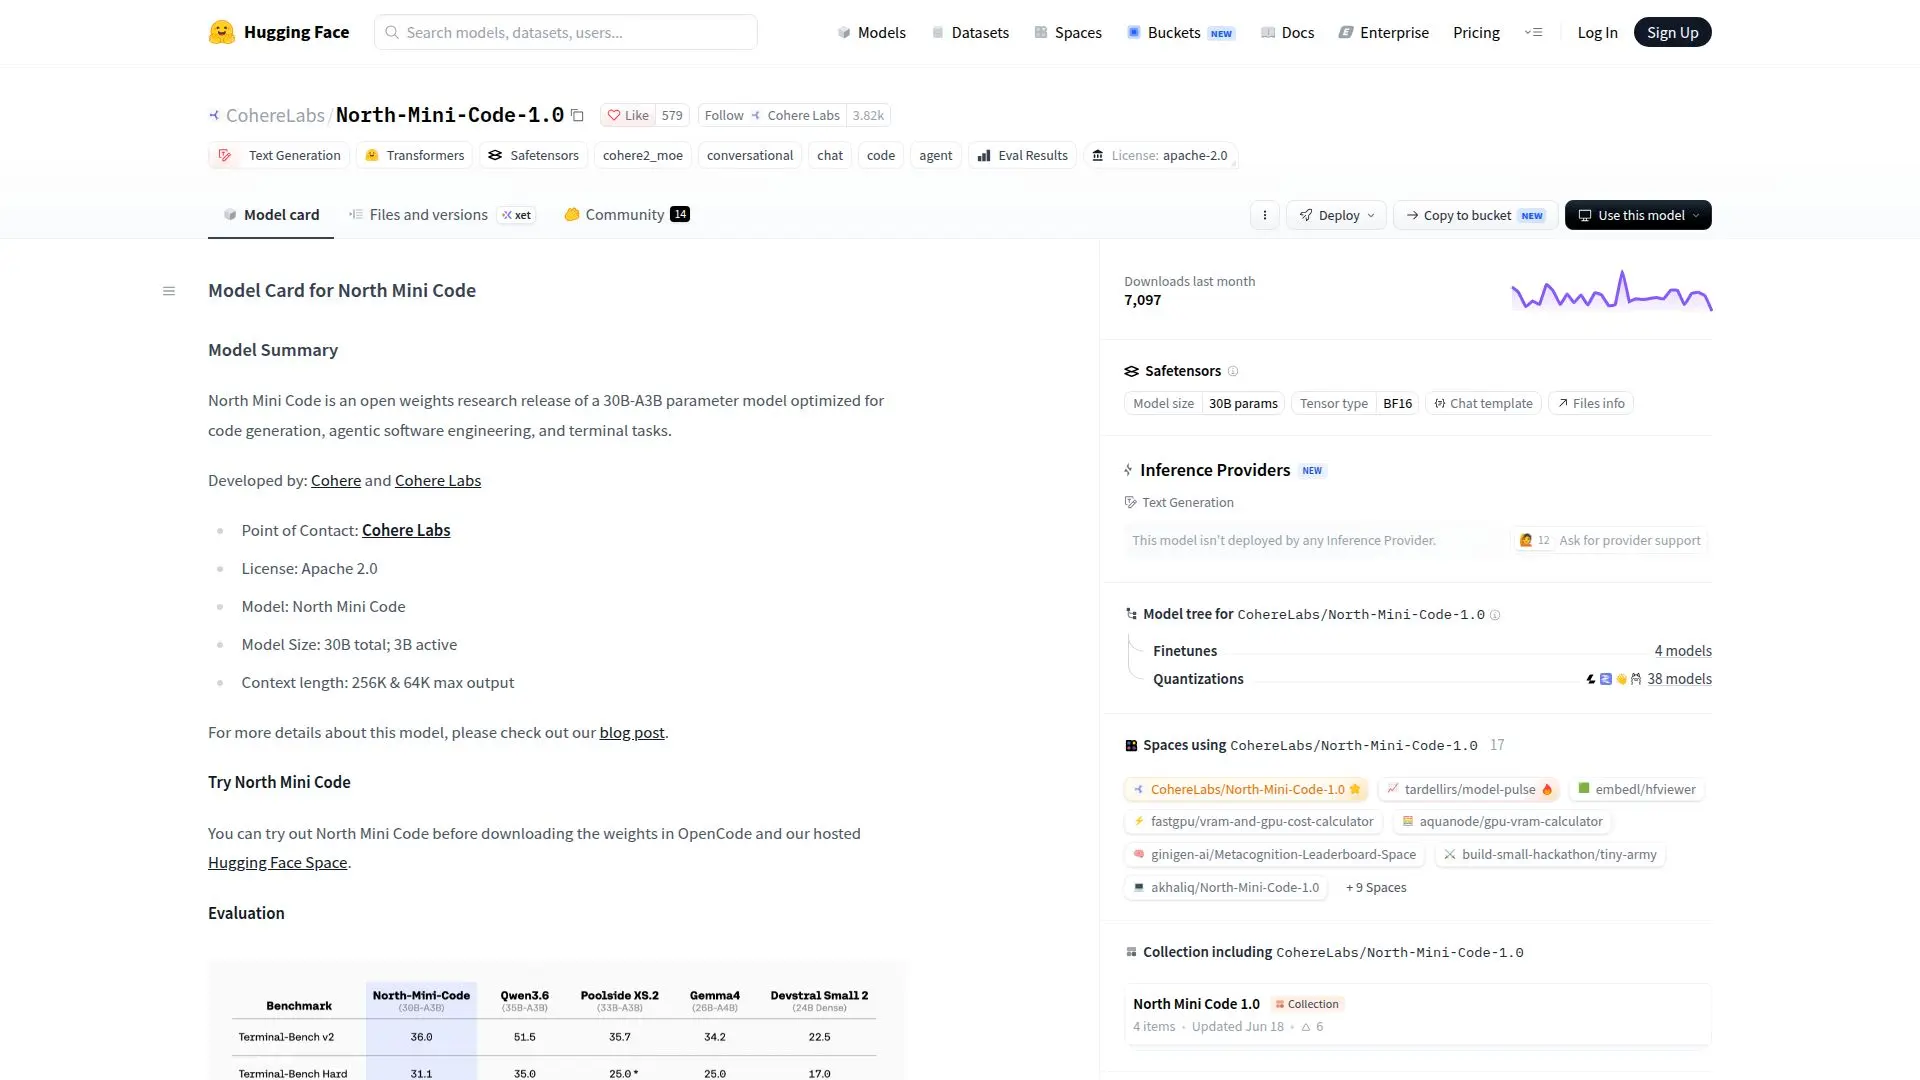Follow Cohere Labs
Image resolution: width=1920 pixels, height=1080 pixels.
(772, 115)
